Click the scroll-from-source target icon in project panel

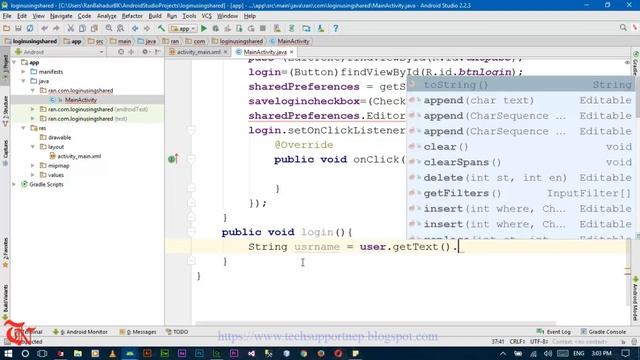[121, 52]
